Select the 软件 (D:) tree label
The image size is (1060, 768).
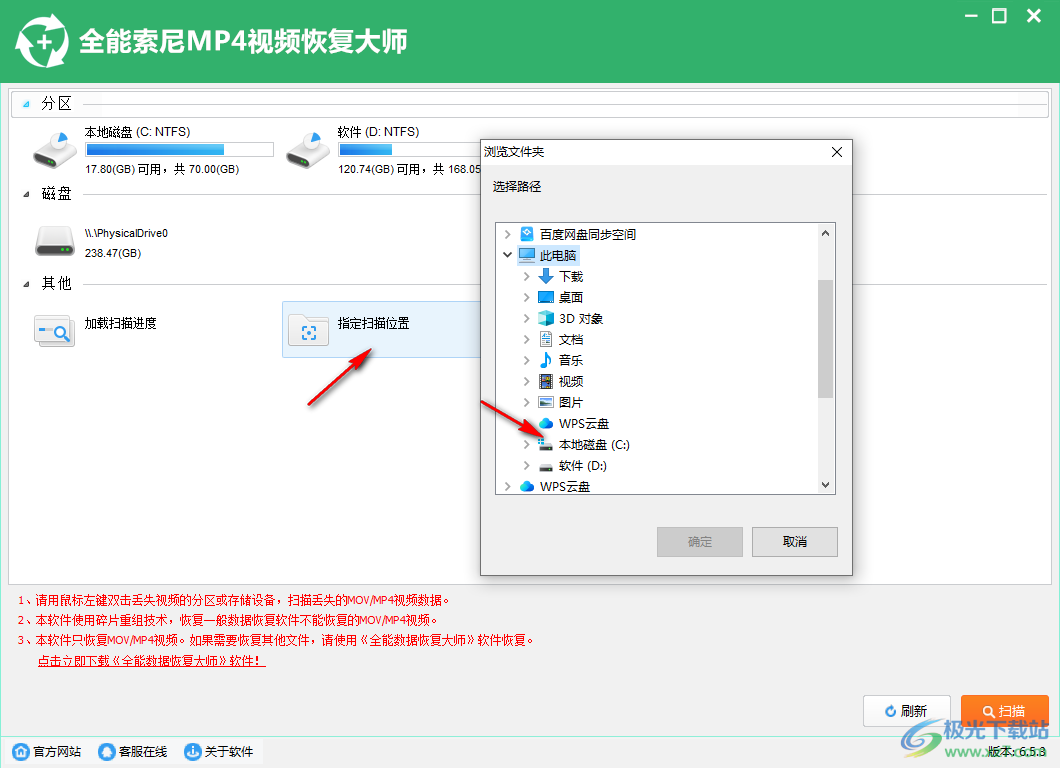pyautogui.click(x=583, y=466)
